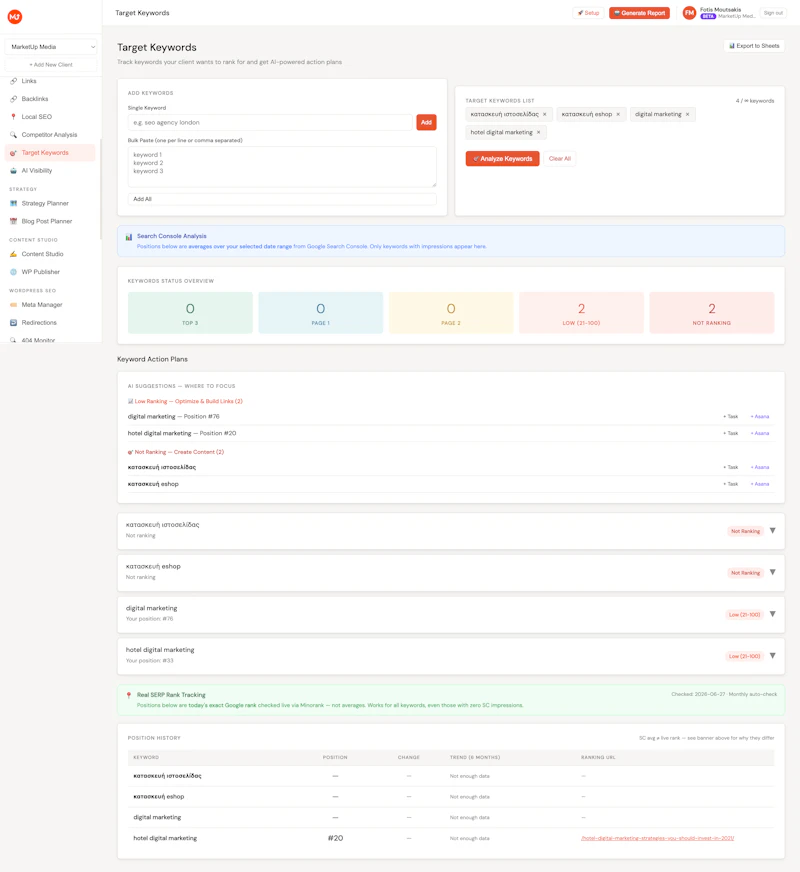
Task: Open Content Studio menu item
Action: [x=42, y=254]
